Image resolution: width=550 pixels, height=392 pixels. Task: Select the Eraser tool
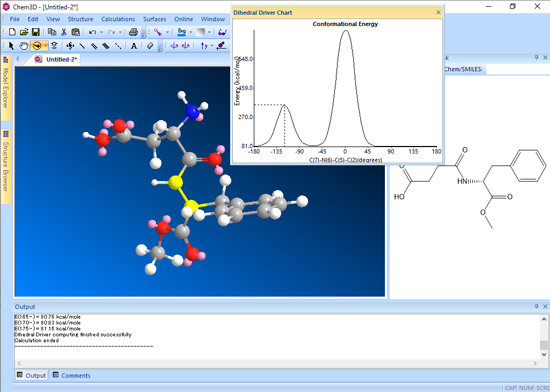pos(150,46)
